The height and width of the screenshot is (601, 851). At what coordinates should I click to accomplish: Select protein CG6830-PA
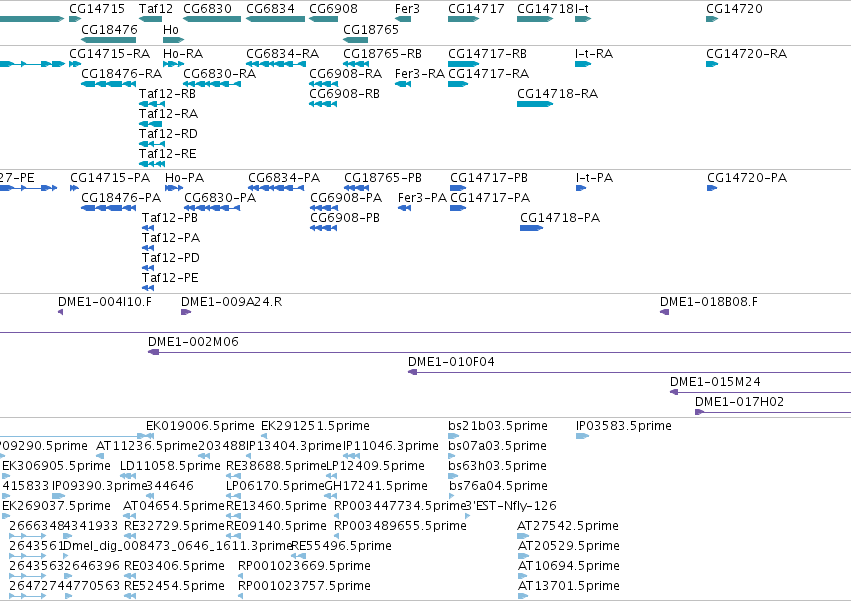tap(220, 198)
